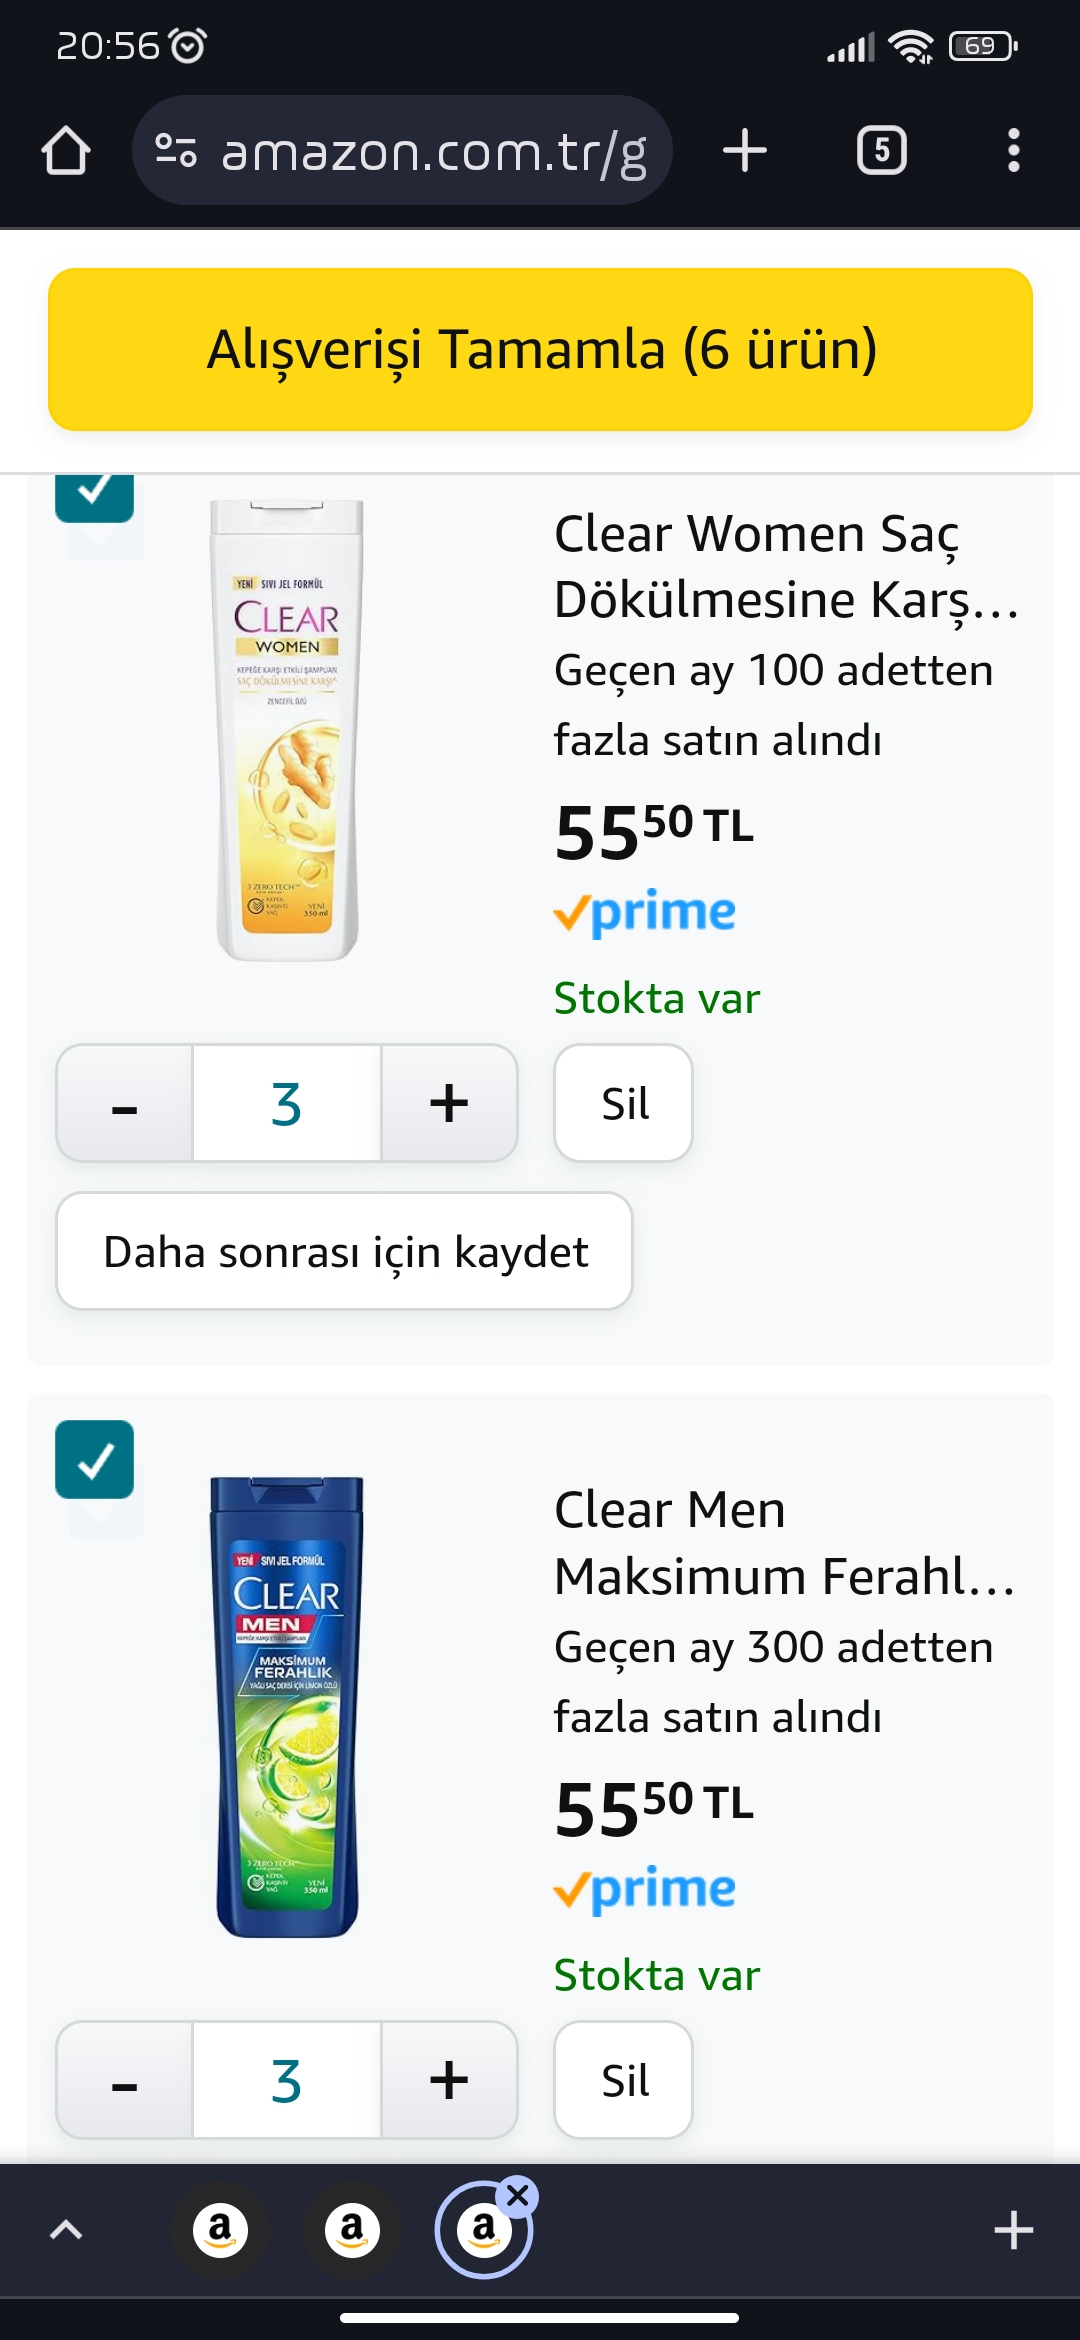The image size is (1080, 2340).
Task: Tap the browser home icon
Action: point(66,151)
